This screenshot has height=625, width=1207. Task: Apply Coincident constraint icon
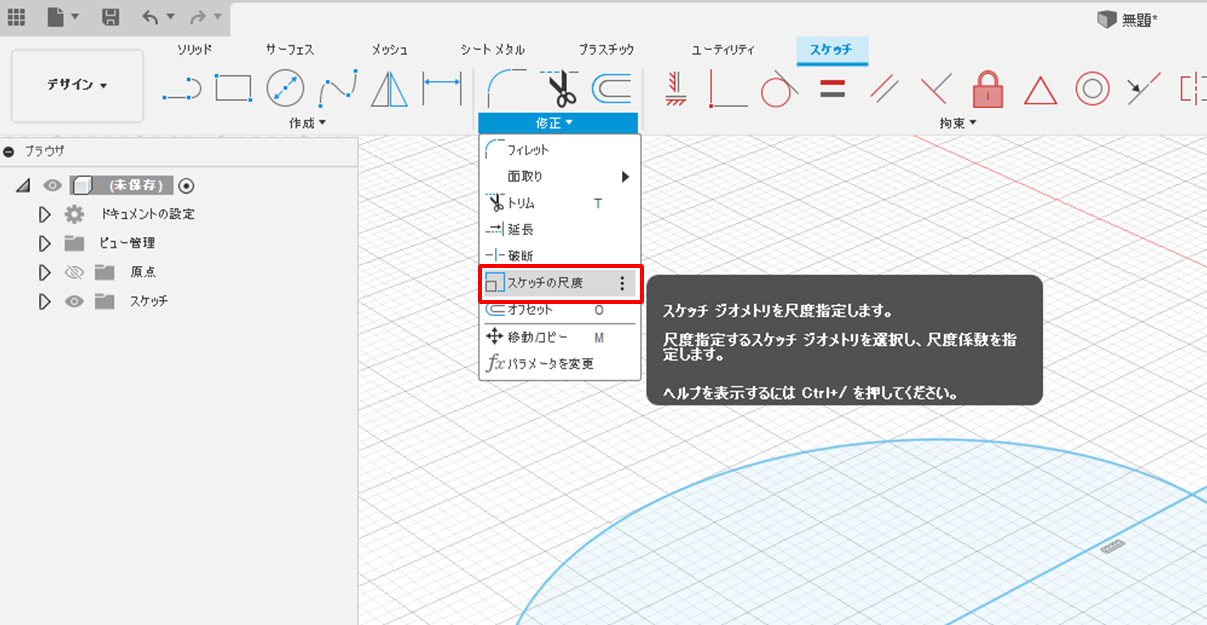727,89
